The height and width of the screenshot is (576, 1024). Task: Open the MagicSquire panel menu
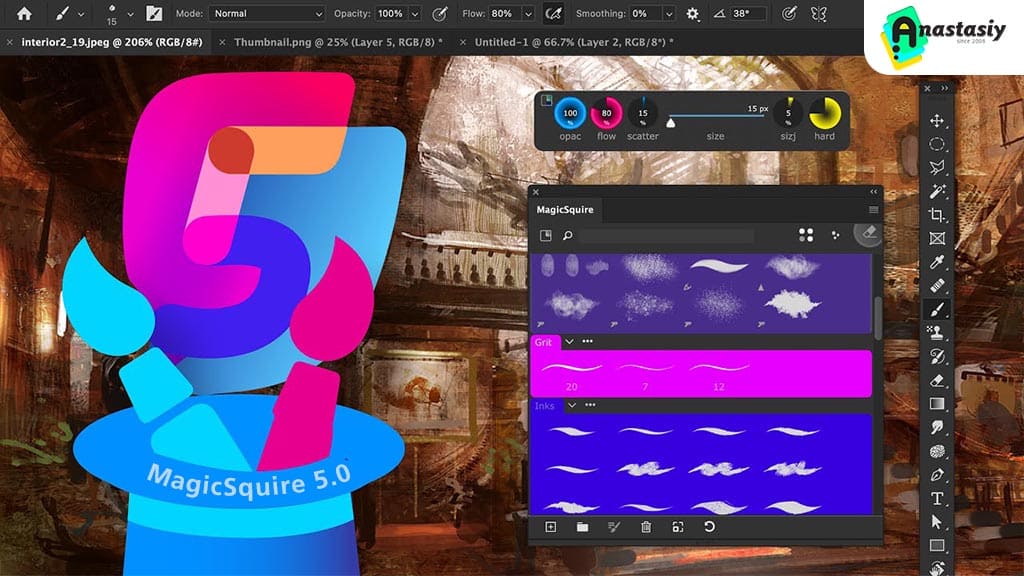pyautogui.click(x=873, y=210)
